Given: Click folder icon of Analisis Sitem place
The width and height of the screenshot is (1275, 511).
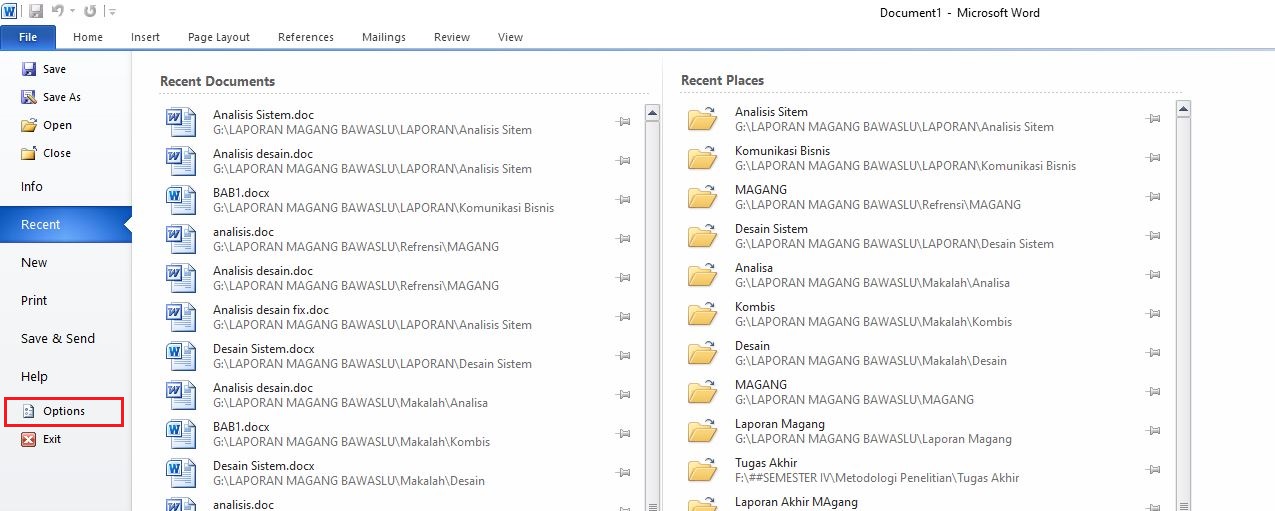Looking at the screenshot, I should [703, 120].
